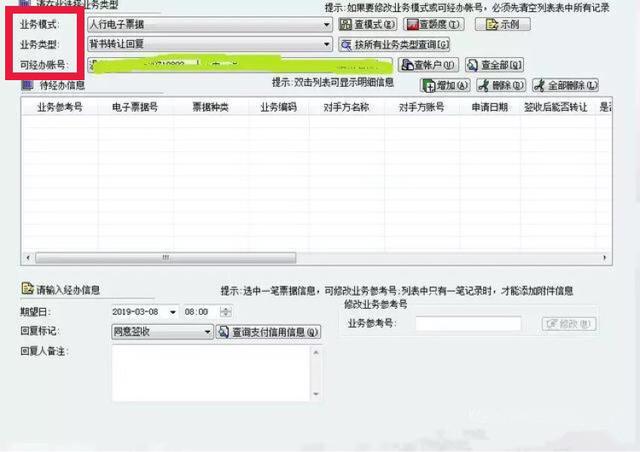The width and height of the screenshot is (640, 452).
Task: Click the 业务编码 column header
Action: point(279,107)
